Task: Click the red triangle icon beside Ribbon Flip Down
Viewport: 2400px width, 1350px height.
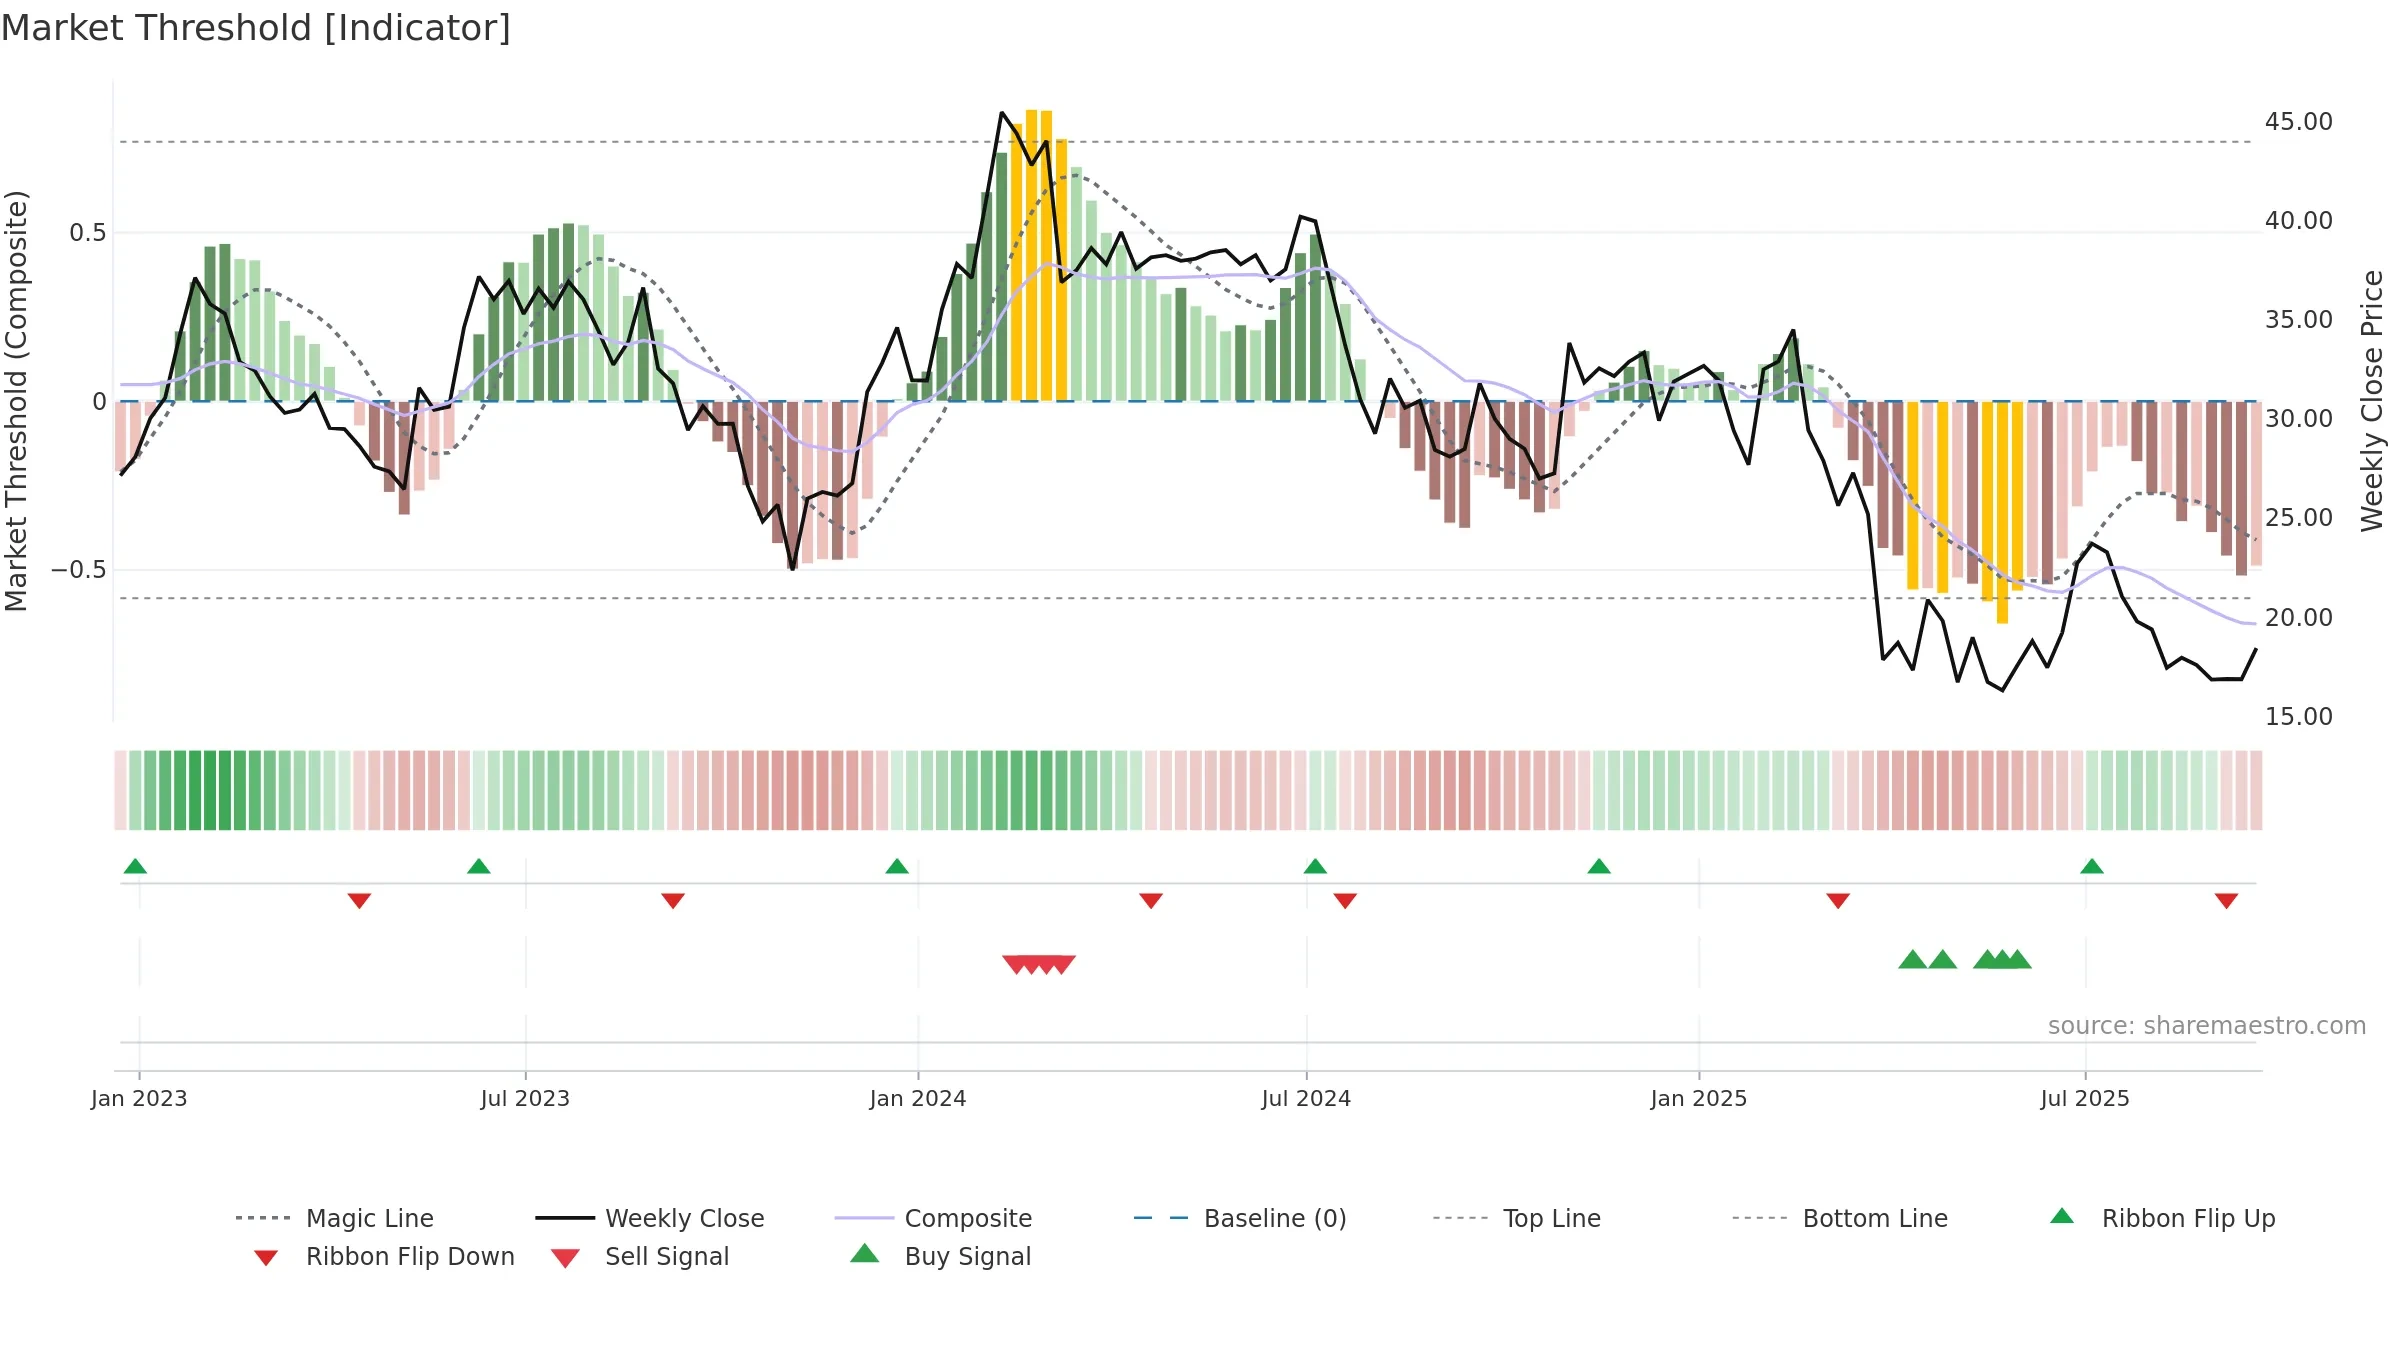Action: click(x=266, y=1258)
